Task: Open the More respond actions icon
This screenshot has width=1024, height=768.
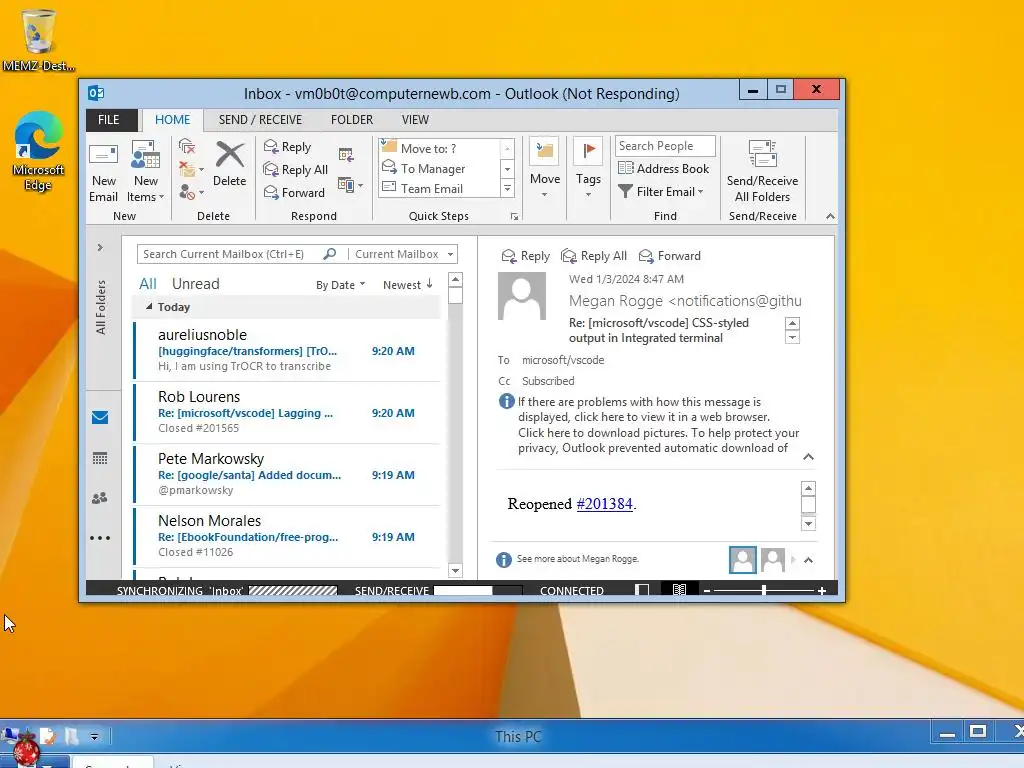Action: 350,185
